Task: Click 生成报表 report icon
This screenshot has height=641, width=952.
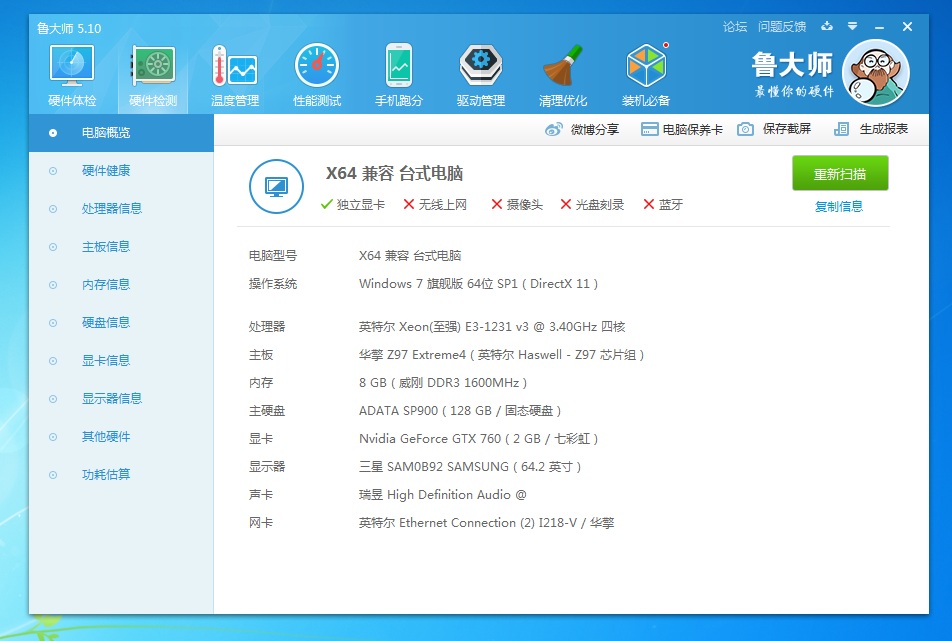Action: [x=841, y=129]
